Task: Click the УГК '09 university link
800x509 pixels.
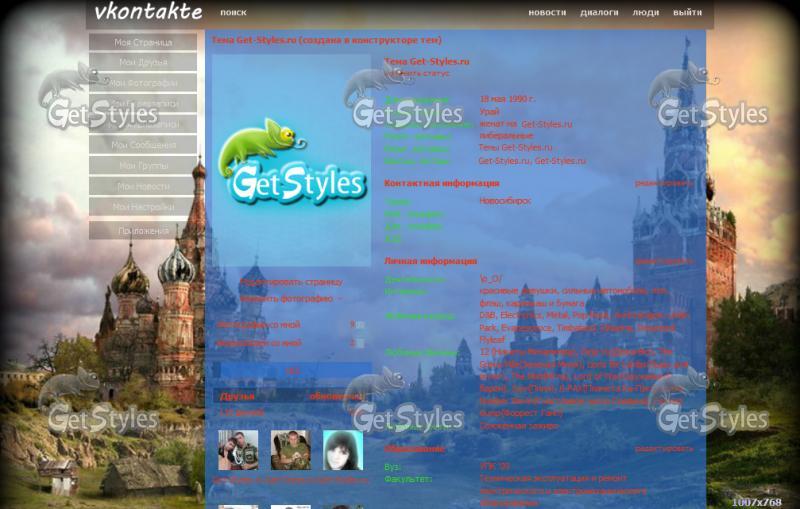Action: 494,466
